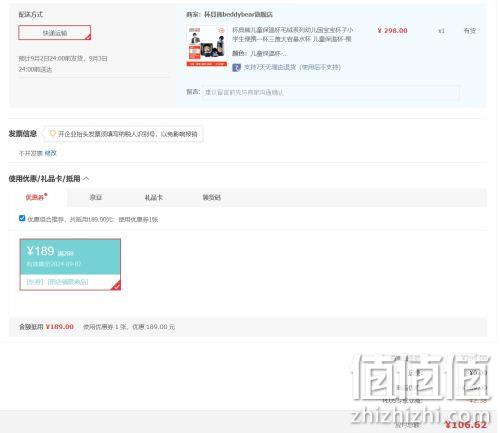Click the red corner tick on 快递运输
This screenshot has width=500, height=433.
pyautogui.click(x=88, y=37)
